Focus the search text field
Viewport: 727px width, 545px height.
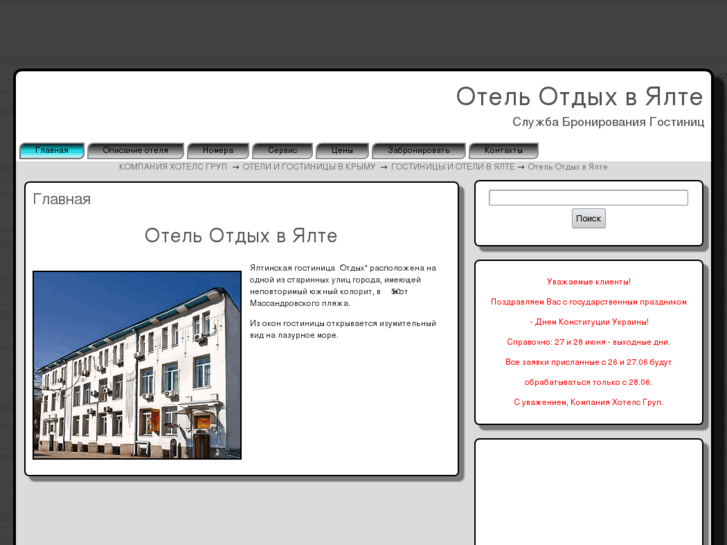[x=588, y=198]
